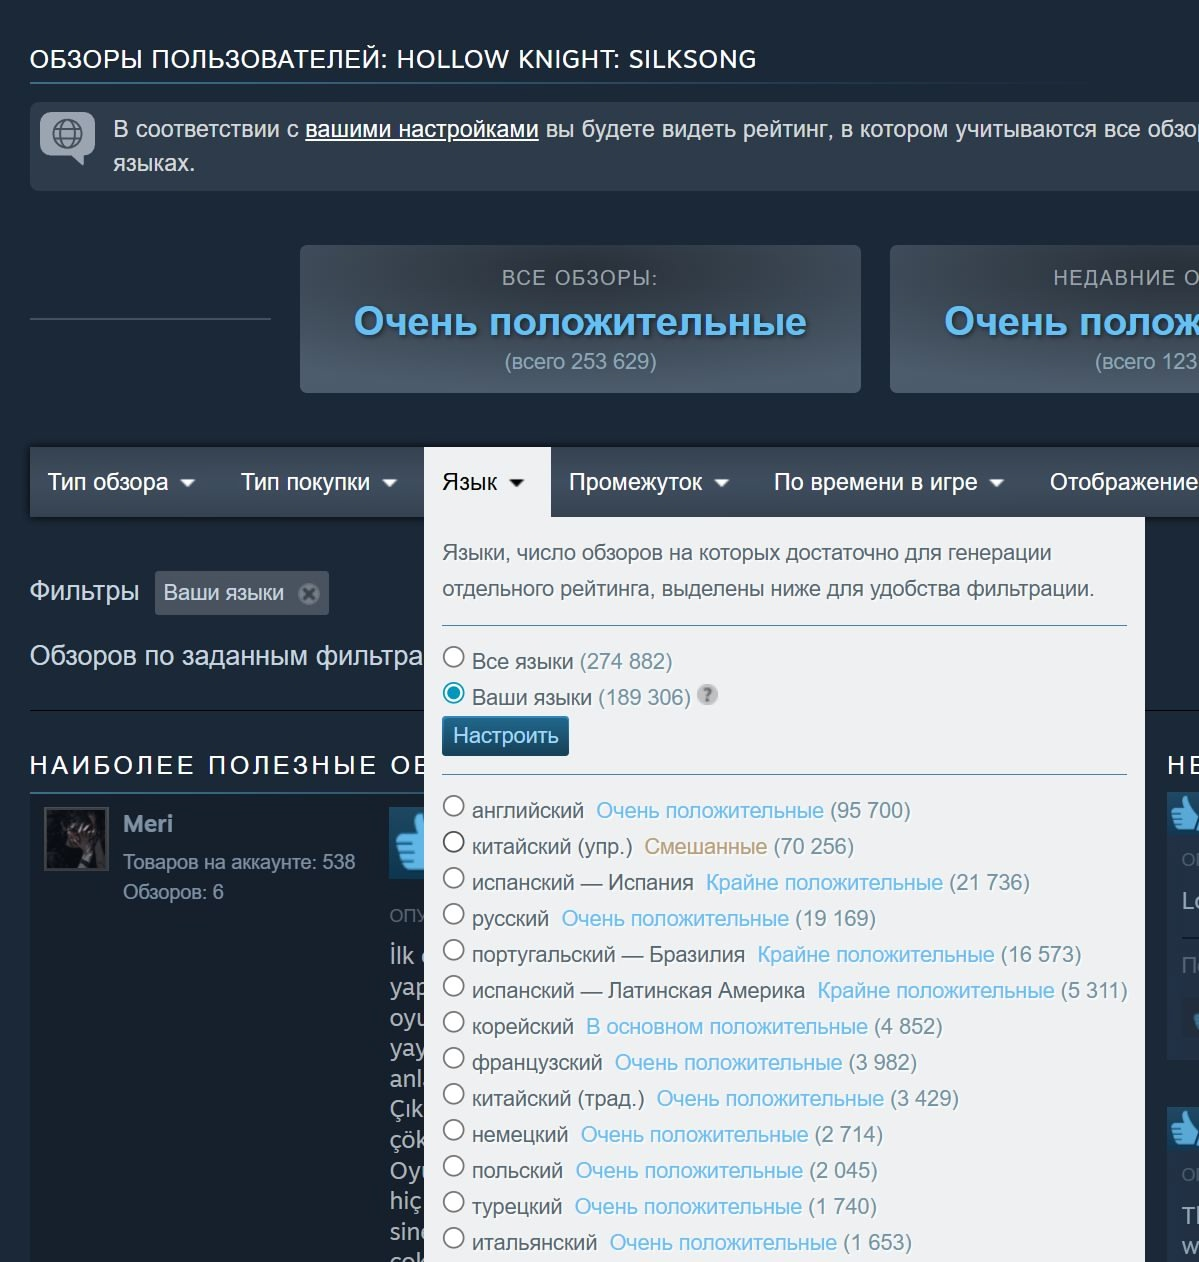This screenshot has height=1262, width=1199.
Task: Select the 'Все языки' radio button
Action: 454,657
